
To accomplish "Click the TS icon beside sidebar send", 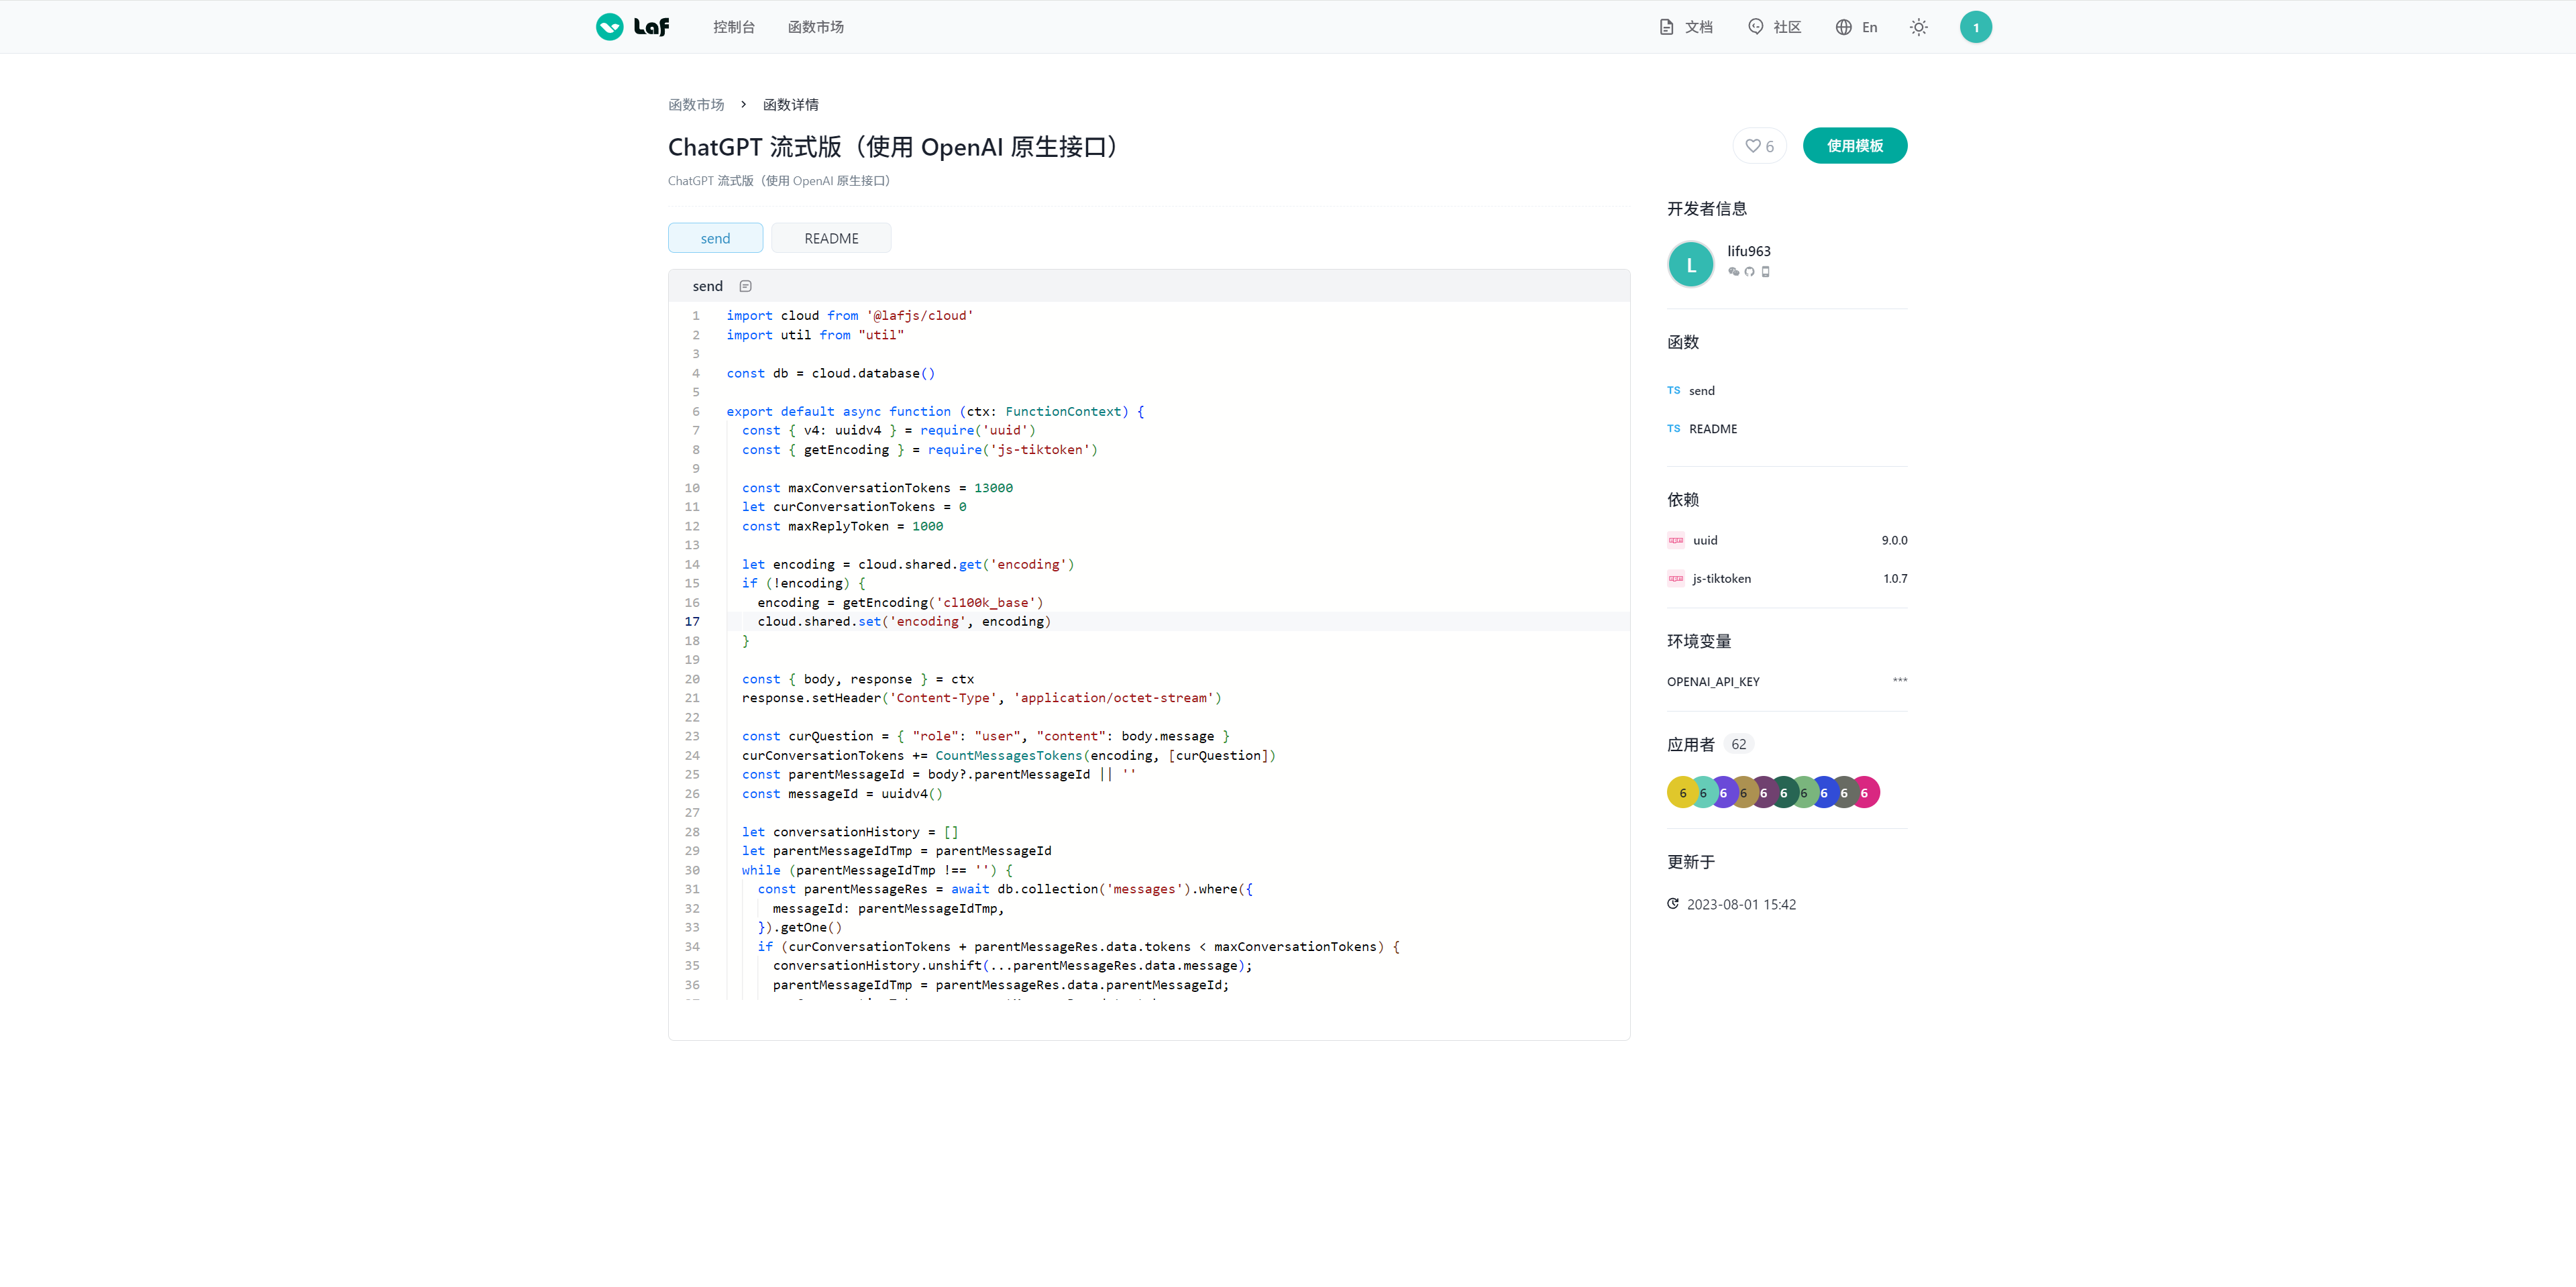I will click(x=1674, y=391).
